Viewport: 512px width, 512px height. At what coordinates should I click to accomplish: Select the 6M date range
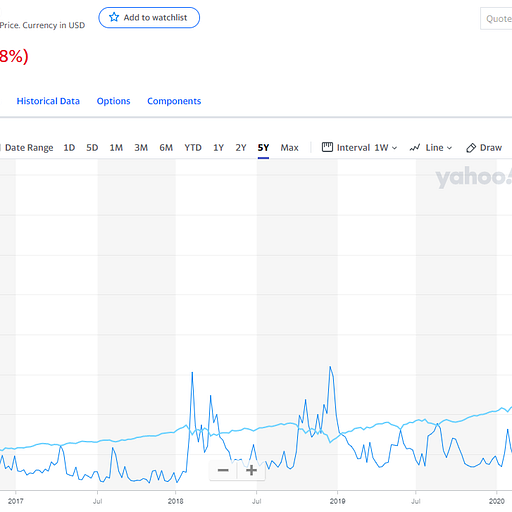pyautogui.click(x=166, y=148)
